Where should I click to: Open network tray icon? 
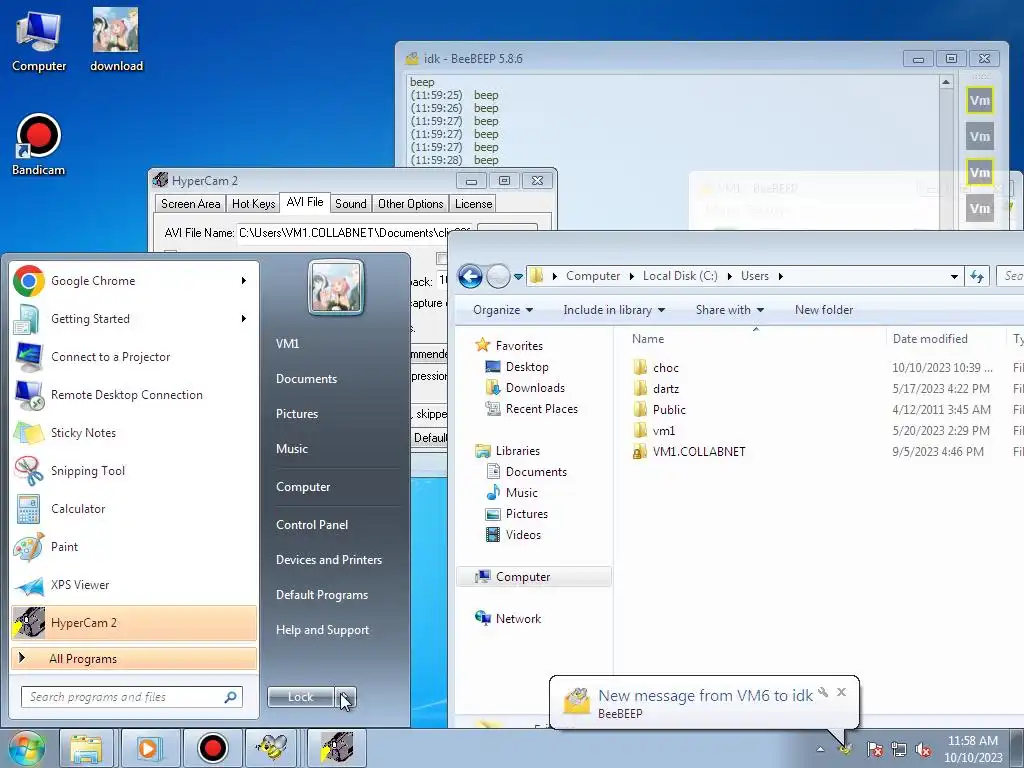tap(899, 749)
